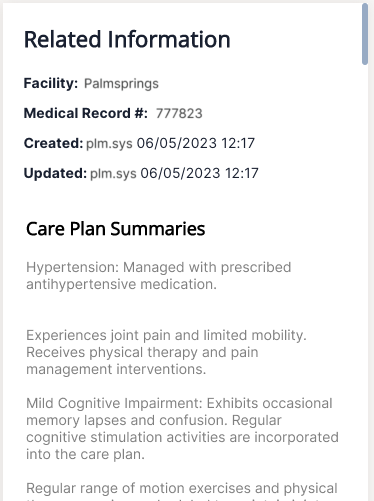Click the Hypertension care plan summary

coord(159,276)
